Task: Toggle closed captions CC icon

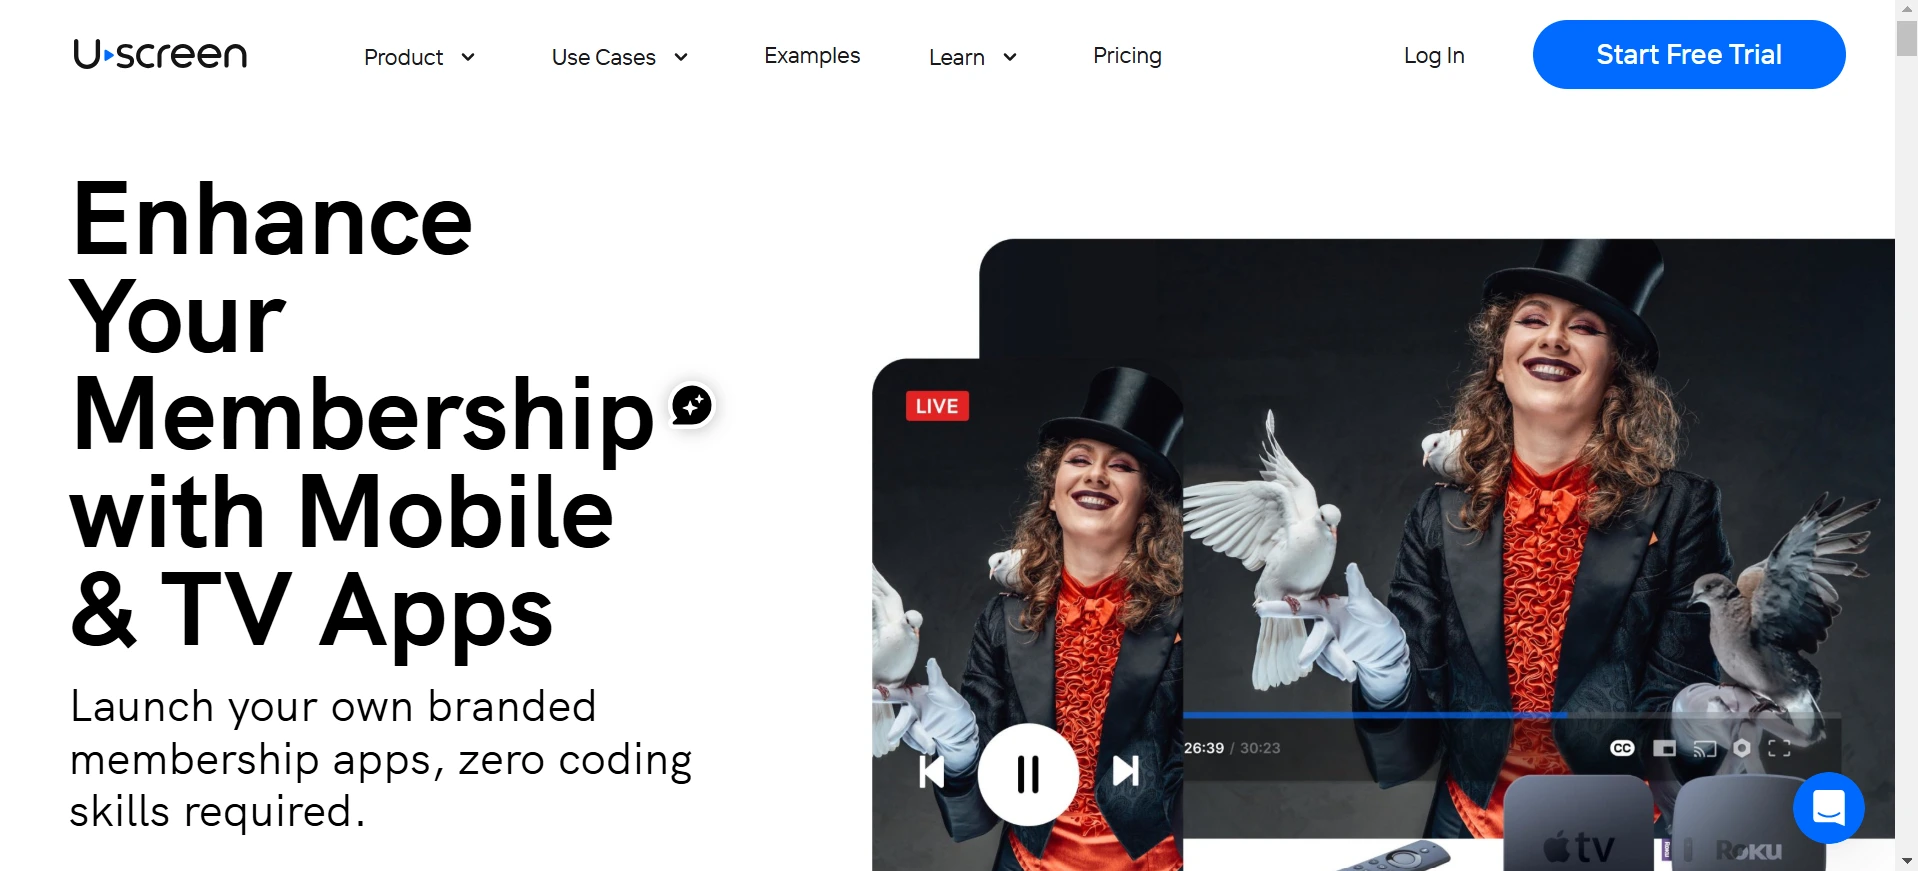Action: pos(1622,748)
